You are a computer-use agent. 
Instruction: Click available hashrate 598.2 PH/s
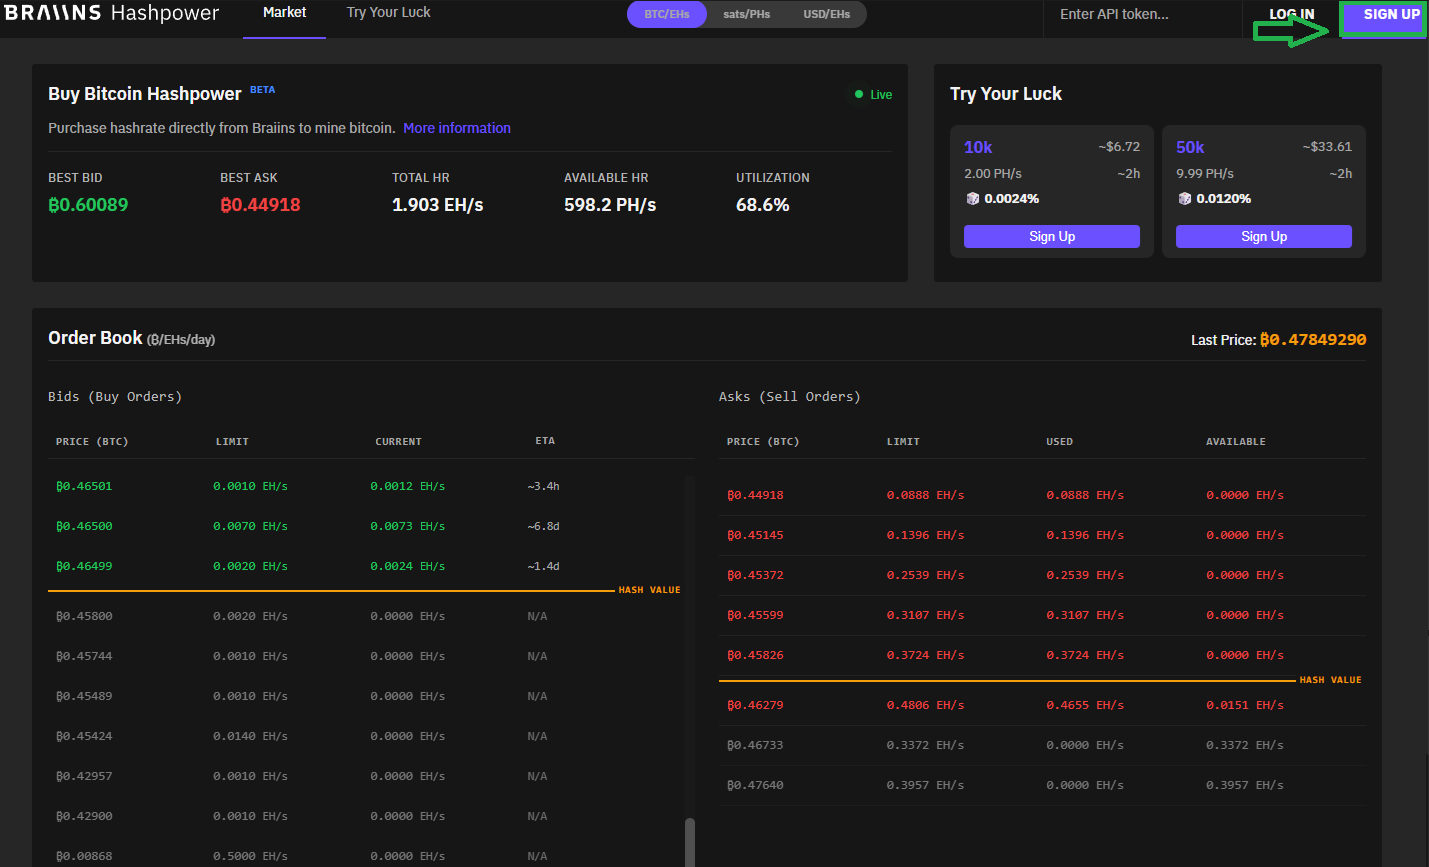[610, 205]
